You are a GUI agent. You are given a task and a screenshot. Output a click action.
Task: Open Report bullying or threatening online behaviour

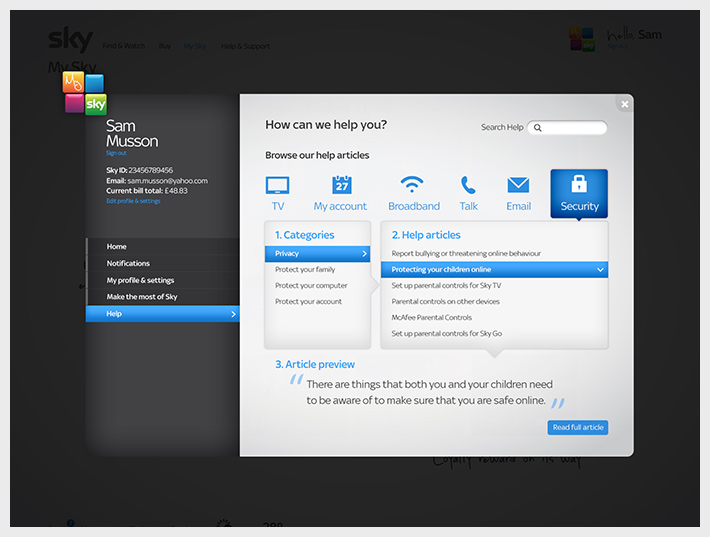click(466, 254)
